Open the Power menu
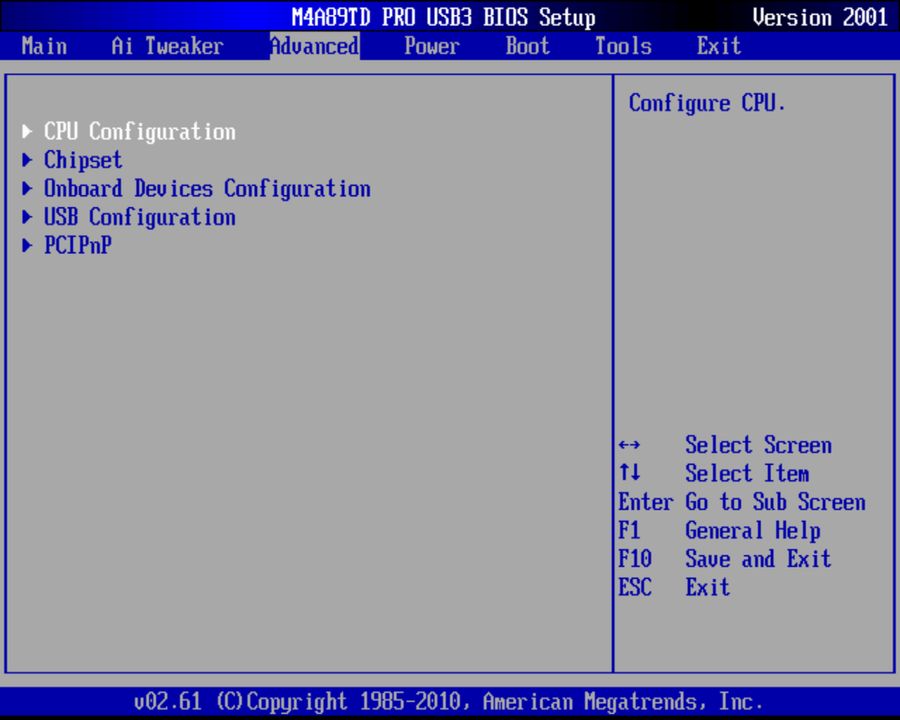900x720 pixels. 431,46
